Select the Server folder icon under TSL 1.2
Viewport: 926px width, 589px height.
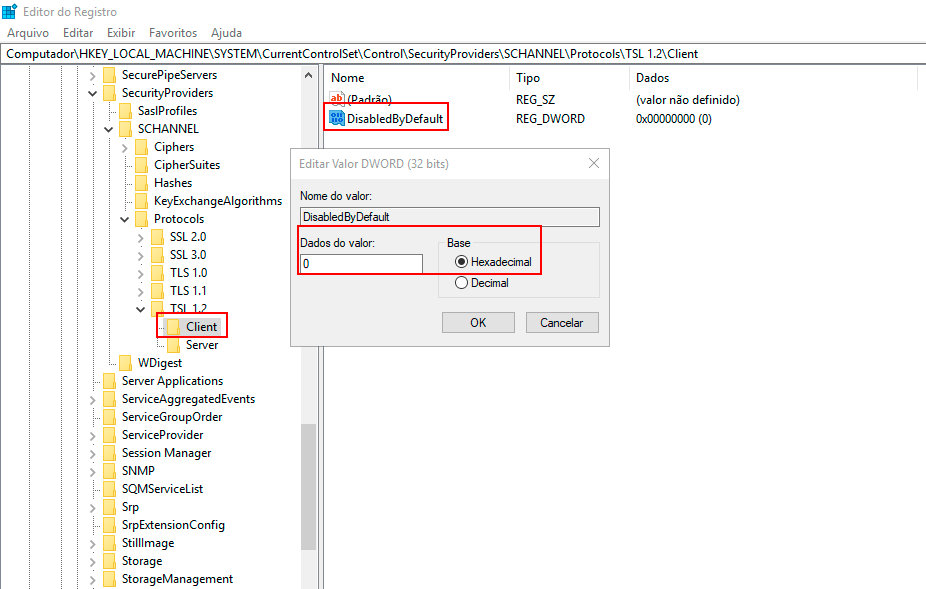coord(173,345)
